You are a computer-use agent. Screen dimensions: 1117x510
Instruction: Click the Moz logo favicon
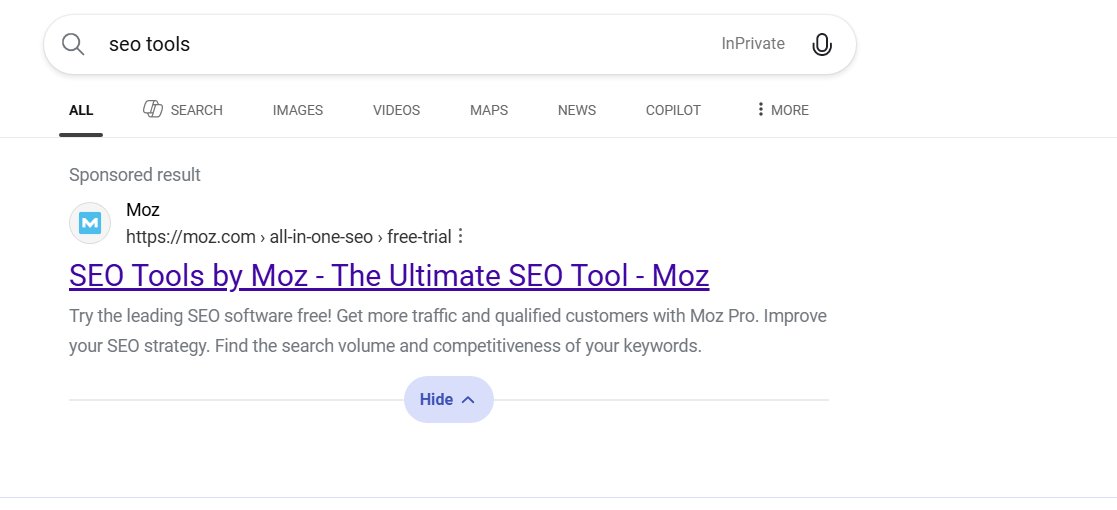[x=90, y=223]
